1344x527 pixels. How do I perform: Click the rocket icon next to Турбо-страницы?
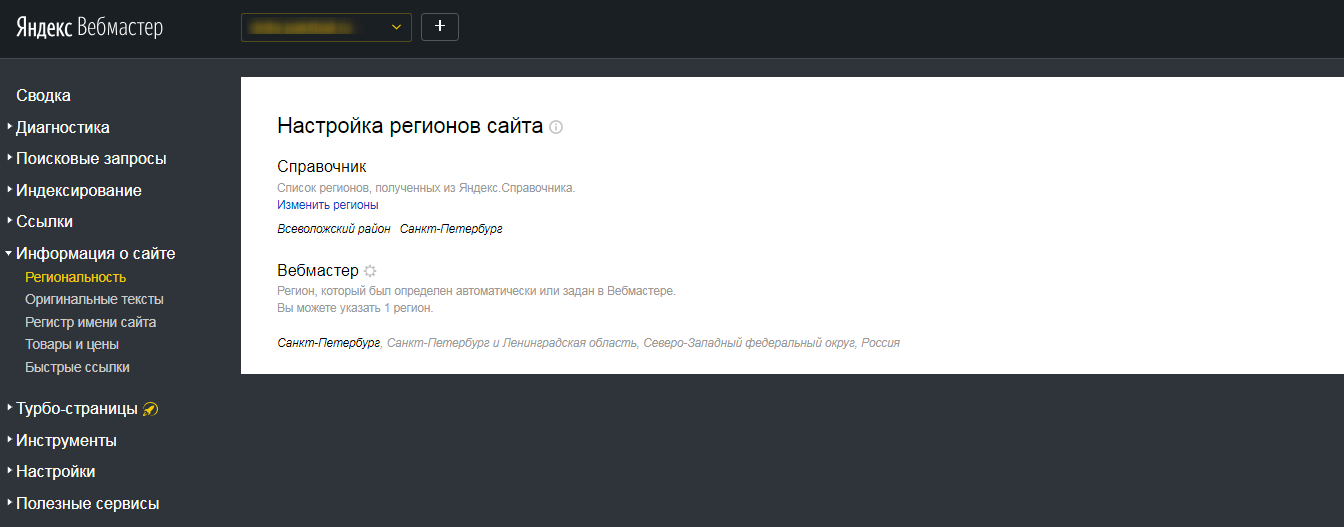(x=151, y=409)
